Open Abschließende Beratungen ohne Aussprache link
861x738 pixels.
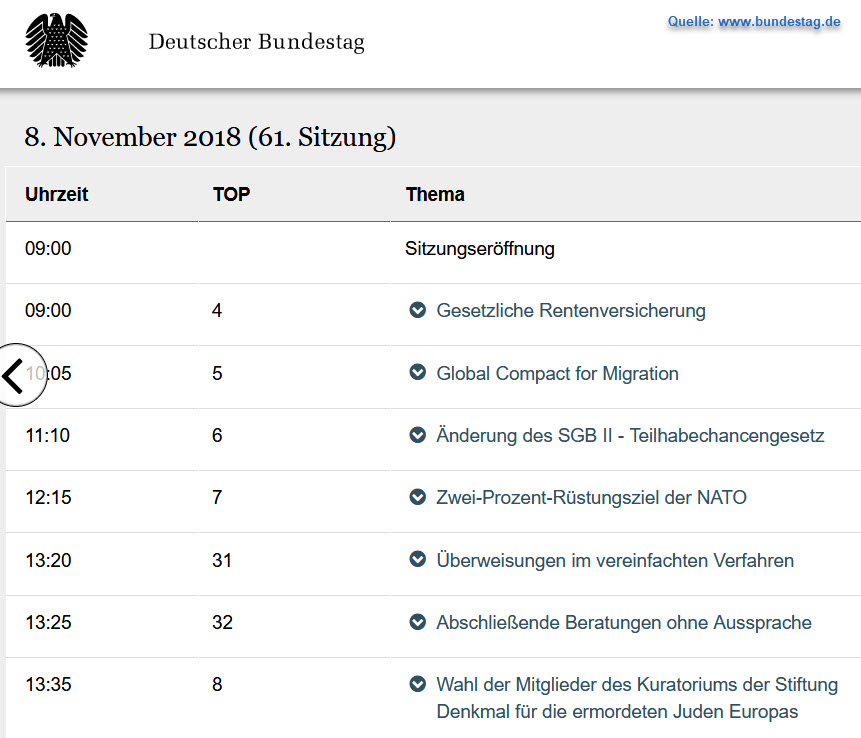tap(624, 623)
